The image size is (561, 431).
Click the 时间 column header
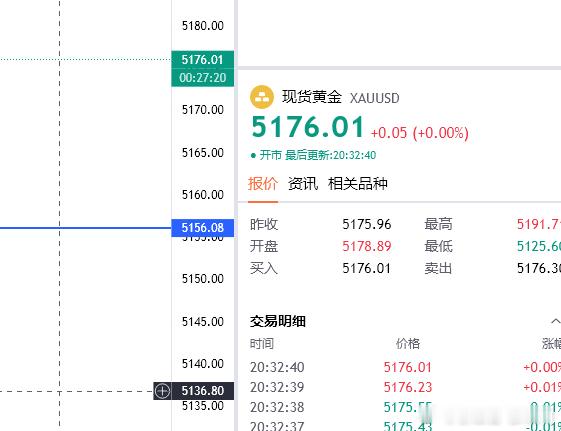tap(262, 343)
